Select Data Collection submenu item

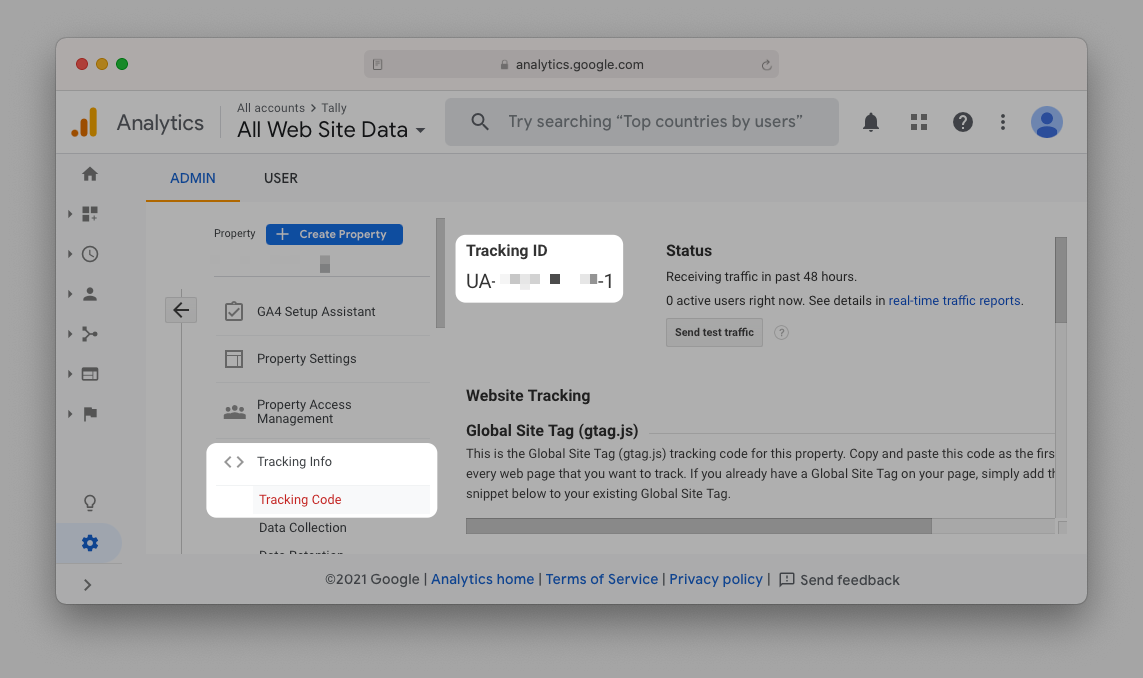pyautogui.click(x=303, y=527)
